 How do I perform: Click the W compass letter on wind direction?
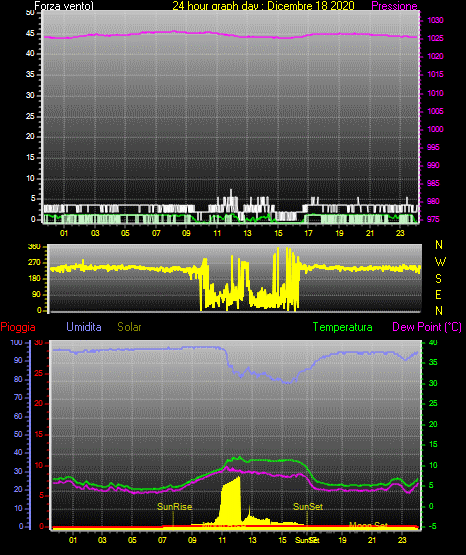click(440, 262)
